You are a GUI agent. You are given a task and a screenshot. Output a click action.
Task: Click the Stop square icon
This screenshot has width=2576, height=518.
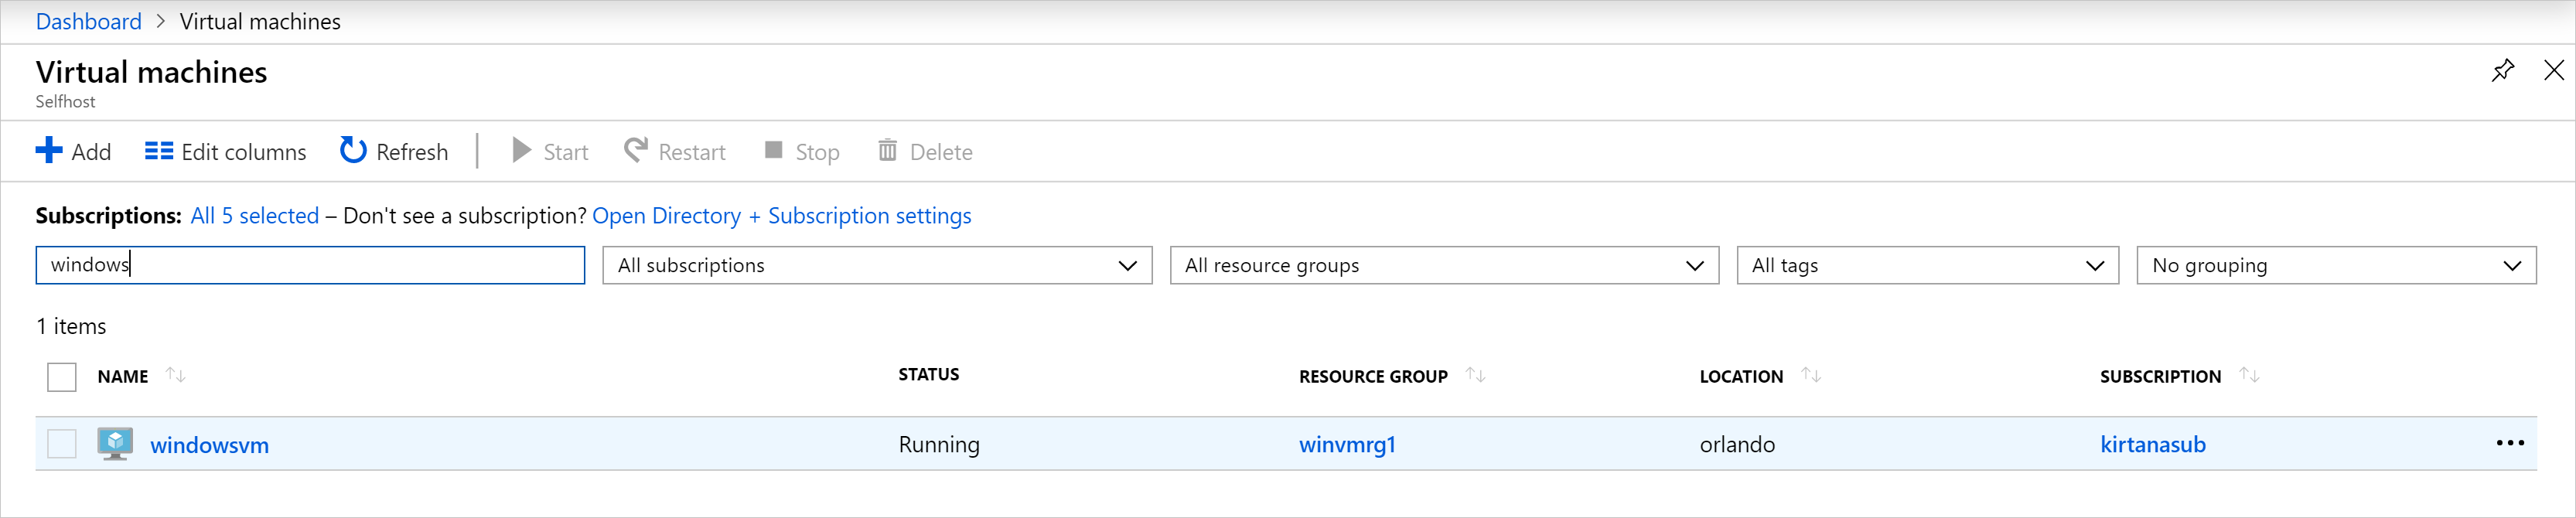[x=773, y=151]
